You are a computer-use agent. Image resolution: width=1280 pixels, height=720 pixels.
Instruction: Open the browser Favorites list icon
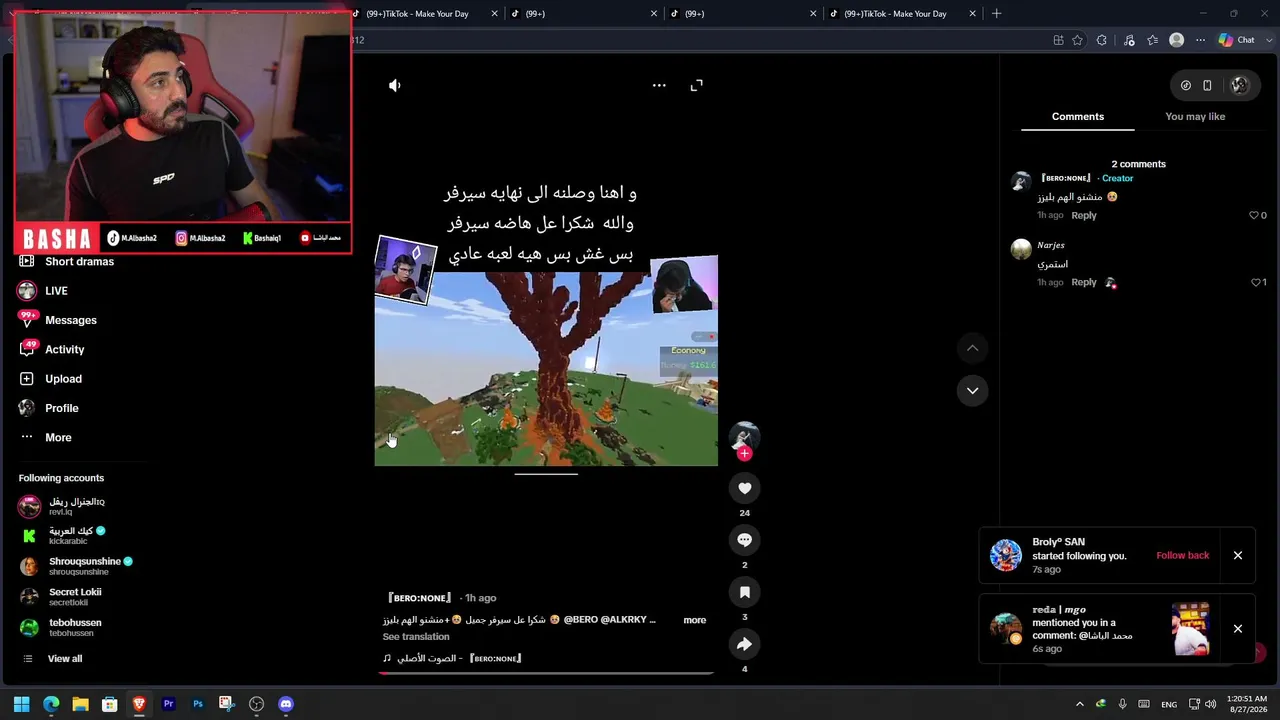pyautogui.click(x=1153, y=40)
